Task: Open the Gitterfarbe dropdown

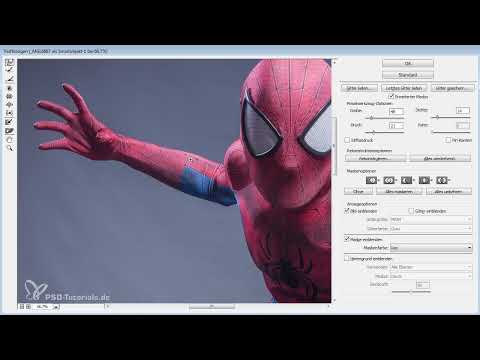Action: click(431, 229)
